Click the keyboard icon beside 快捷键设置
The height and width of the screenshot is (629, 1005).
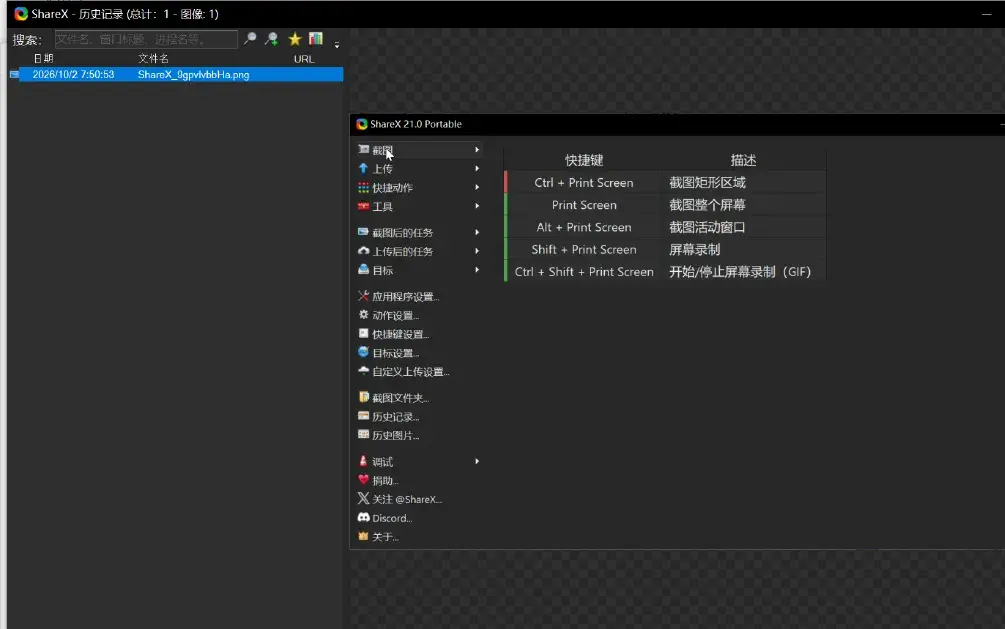[x=363, y=333]
